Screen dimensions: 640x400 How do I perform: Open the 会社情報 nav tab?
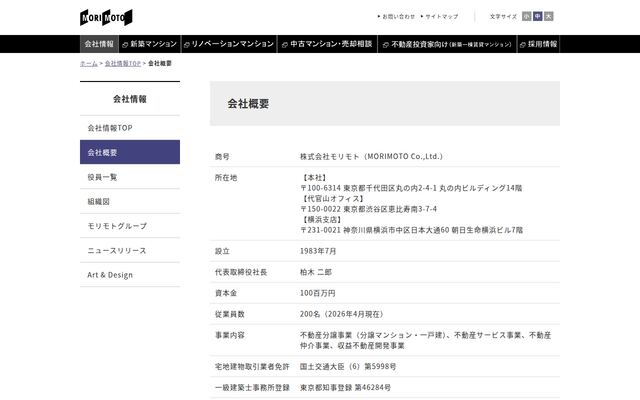(x=99, y=44)
